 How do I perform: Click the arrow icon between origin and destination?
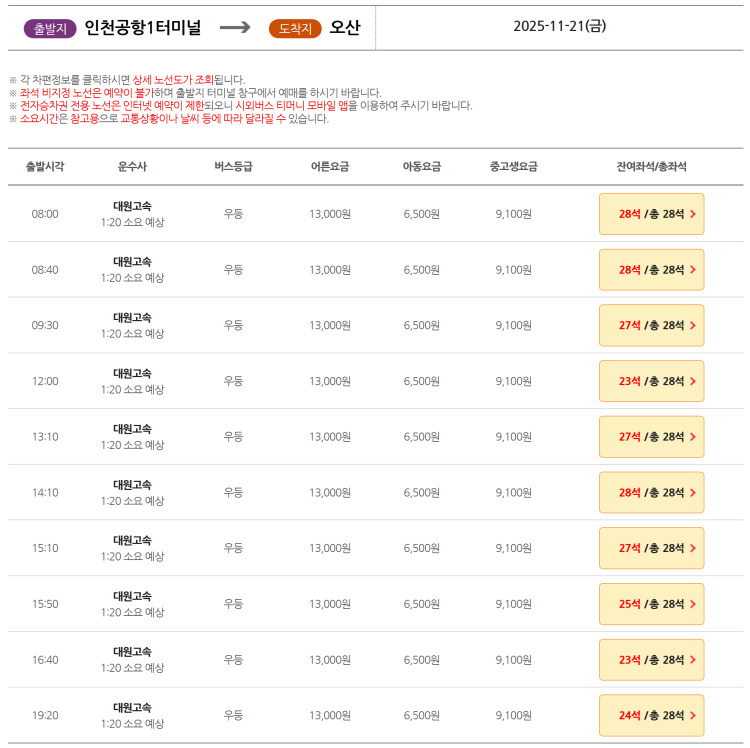pos(235,28)
